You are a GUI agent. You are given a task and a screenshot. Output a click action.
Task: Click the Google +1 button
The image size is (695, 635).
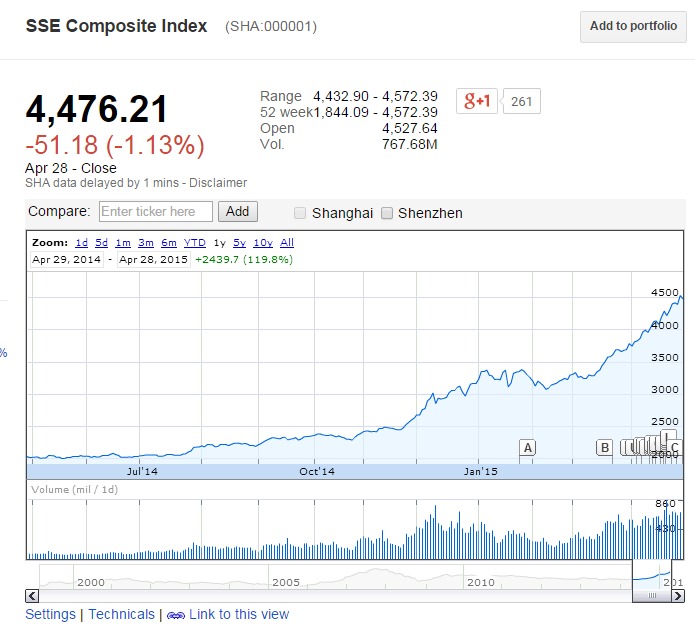pos(477,101)
